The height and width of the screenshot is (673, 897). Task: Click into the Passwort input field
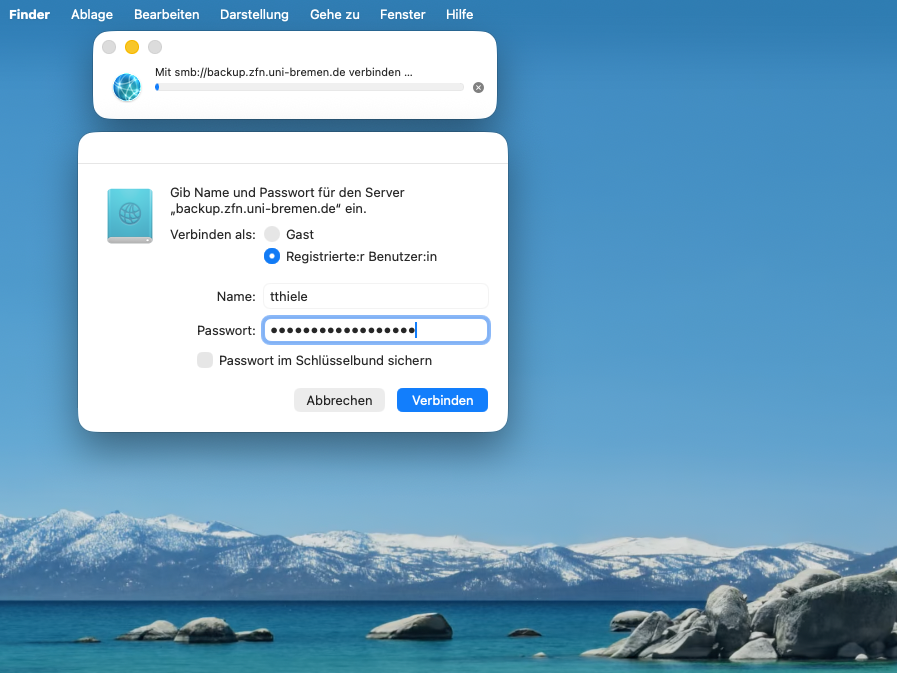tap(375, 330)
